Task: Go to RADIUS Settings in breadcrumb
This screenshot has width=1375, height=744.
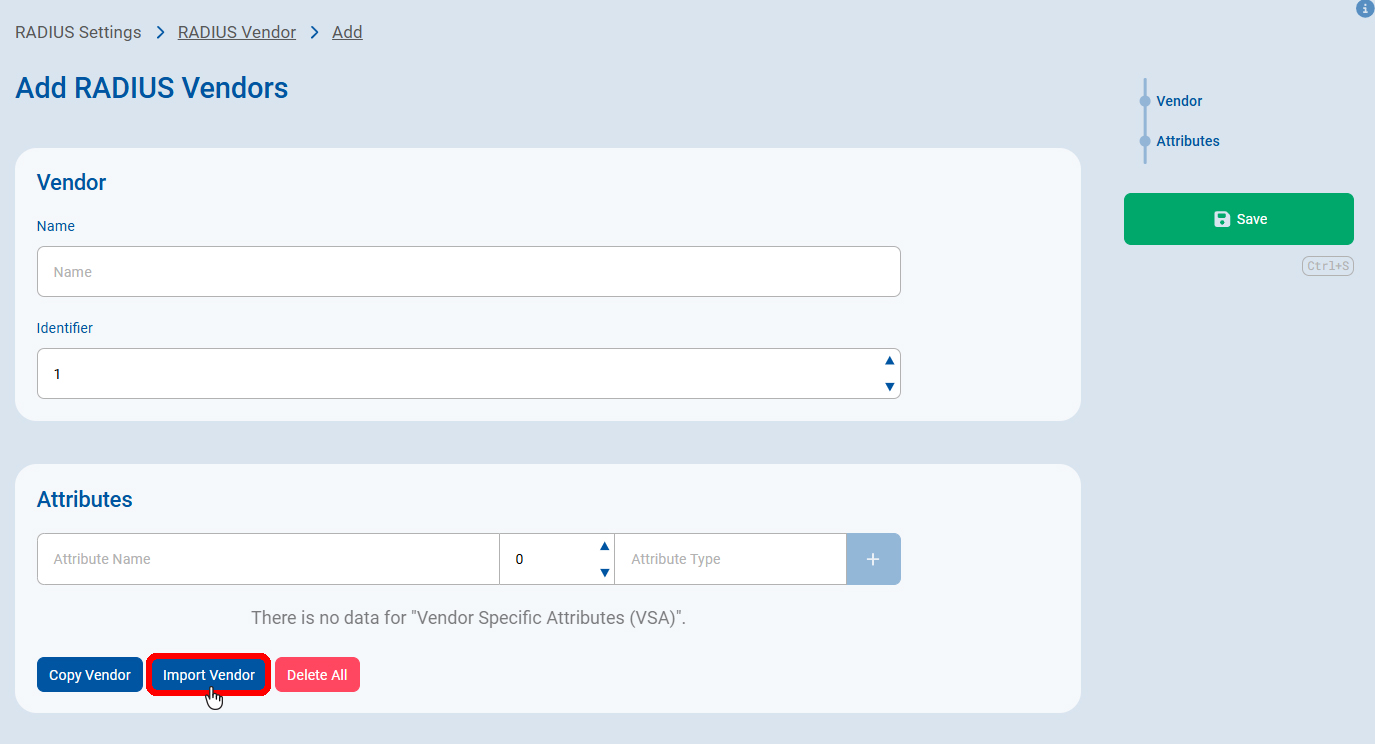Action: click(78, 32)
